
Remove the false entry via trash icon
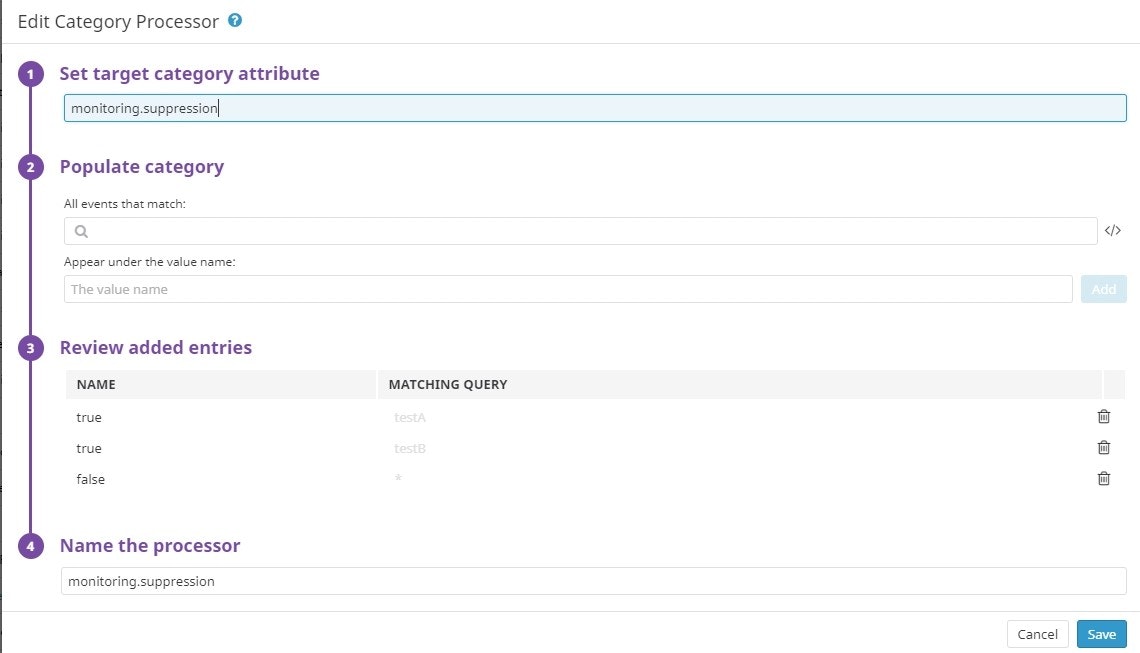coord(1104,478)
